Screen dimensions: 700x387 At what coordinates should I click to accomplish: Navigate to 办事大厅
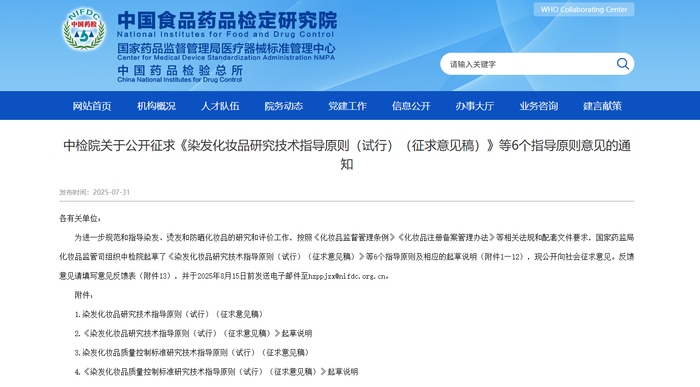(475, 106)
